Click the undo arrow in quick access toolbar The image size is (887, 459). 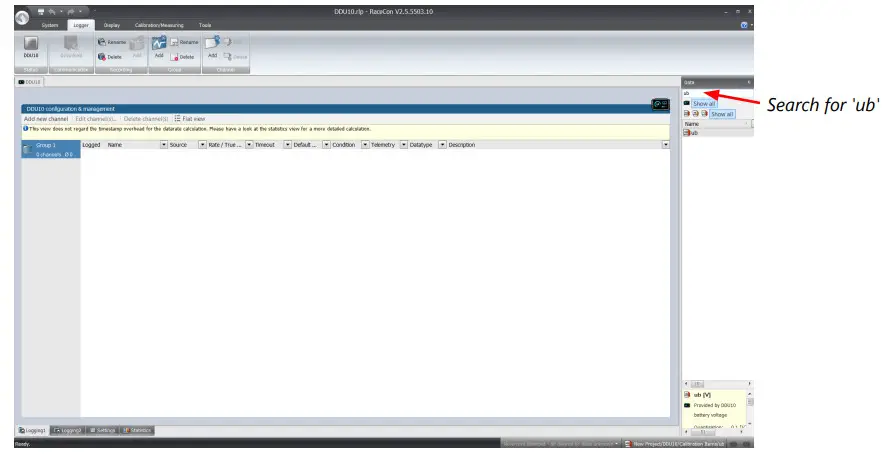53,11
